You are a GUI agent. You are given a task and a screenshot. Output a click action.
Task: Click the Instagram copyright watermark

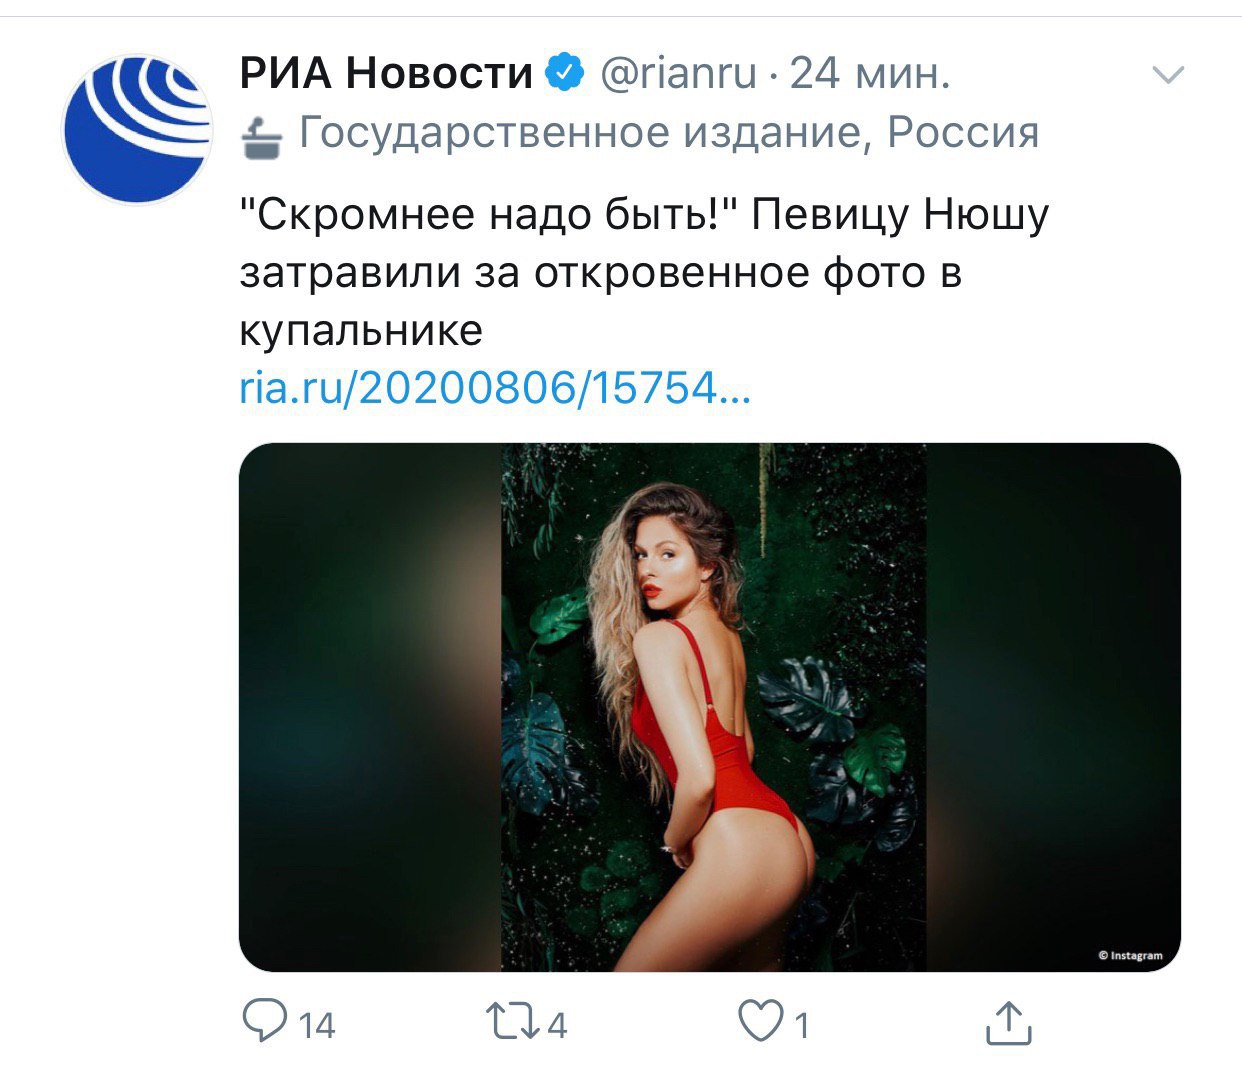[1130, 955]
